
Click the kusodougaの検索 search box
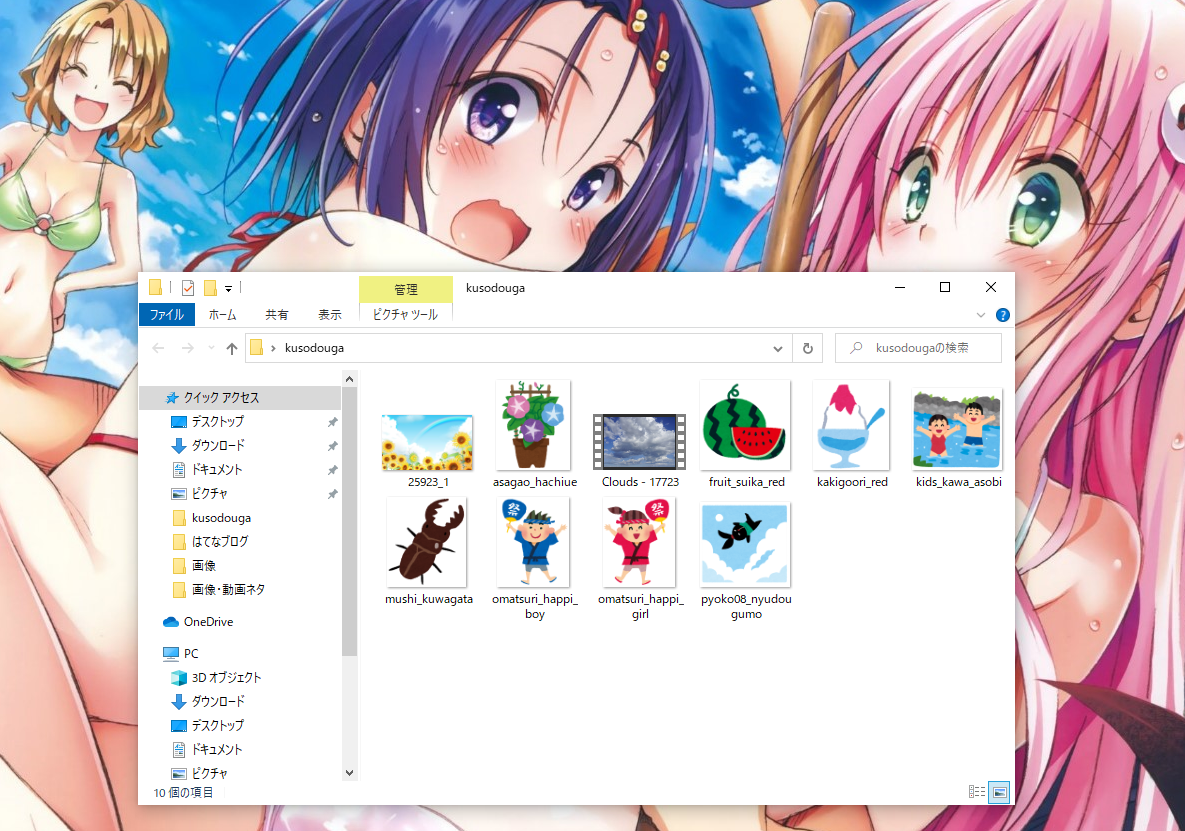[x=918, y=348]
